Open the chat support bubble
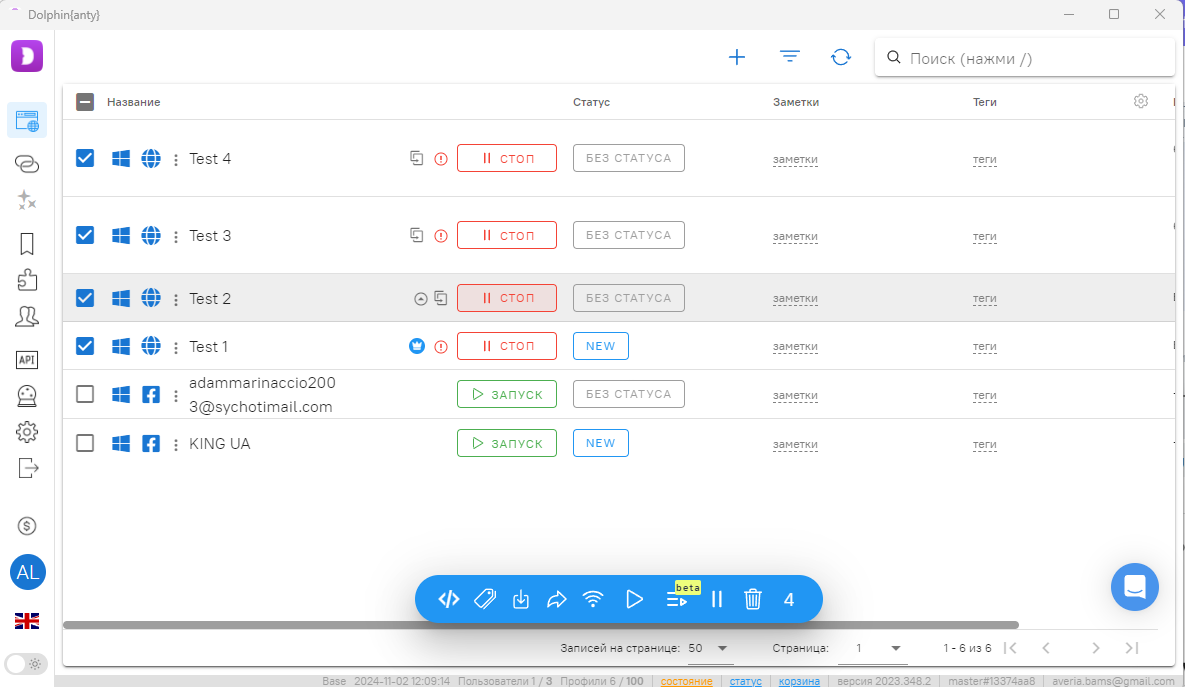1185x687 pixels. (1134, 587)
